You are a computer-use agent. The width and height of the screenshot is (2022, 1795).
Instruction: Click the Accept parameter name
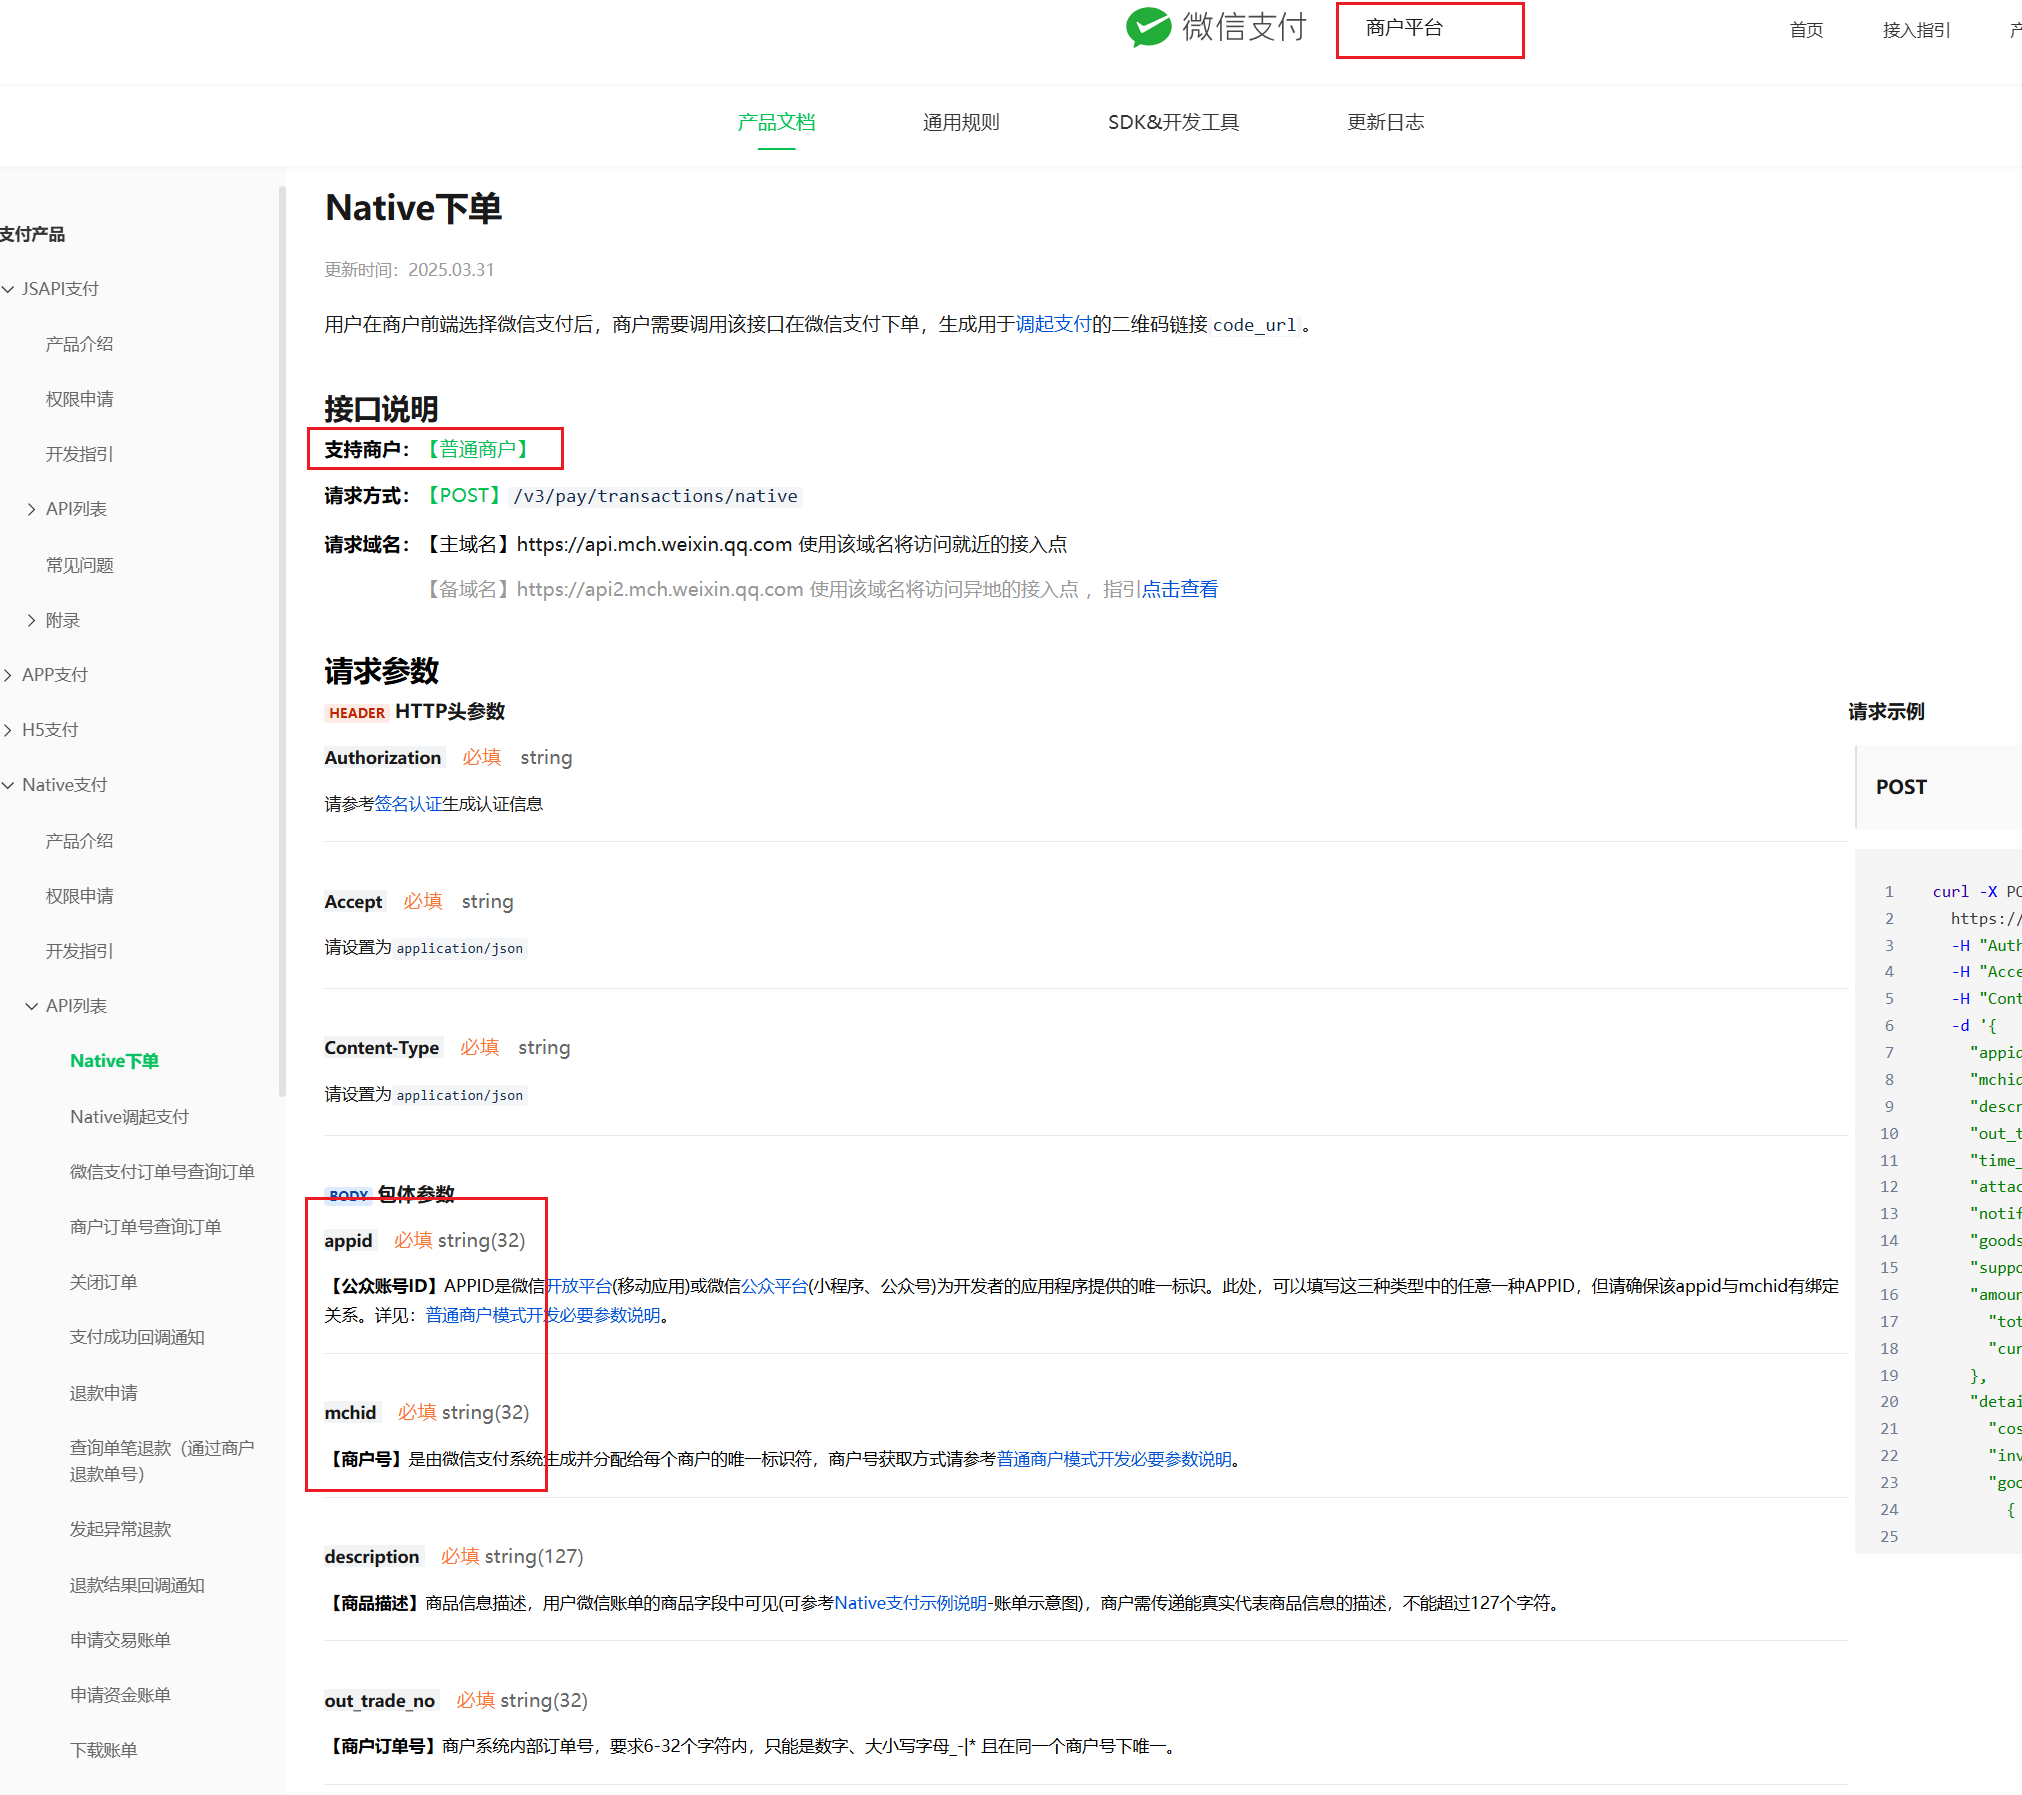tap(353, 902)
